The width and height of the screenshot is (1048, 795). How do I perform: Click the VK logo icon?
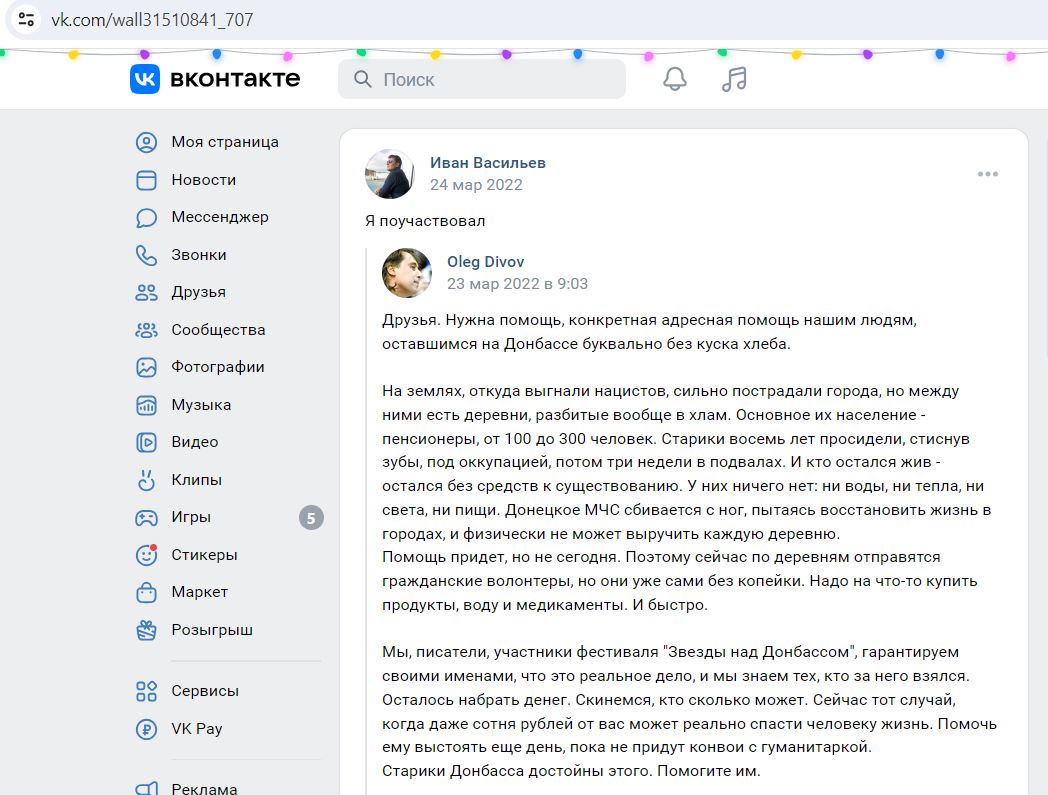click(144, 79)
